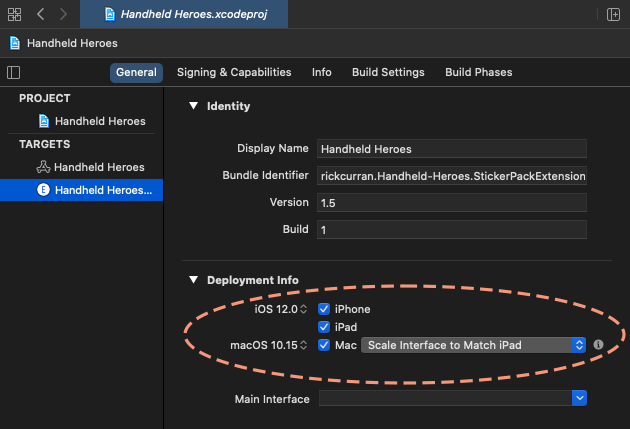630x429 pixels.
Task: Open the Main Interface dropdown
Action: [x=453, y=398]
